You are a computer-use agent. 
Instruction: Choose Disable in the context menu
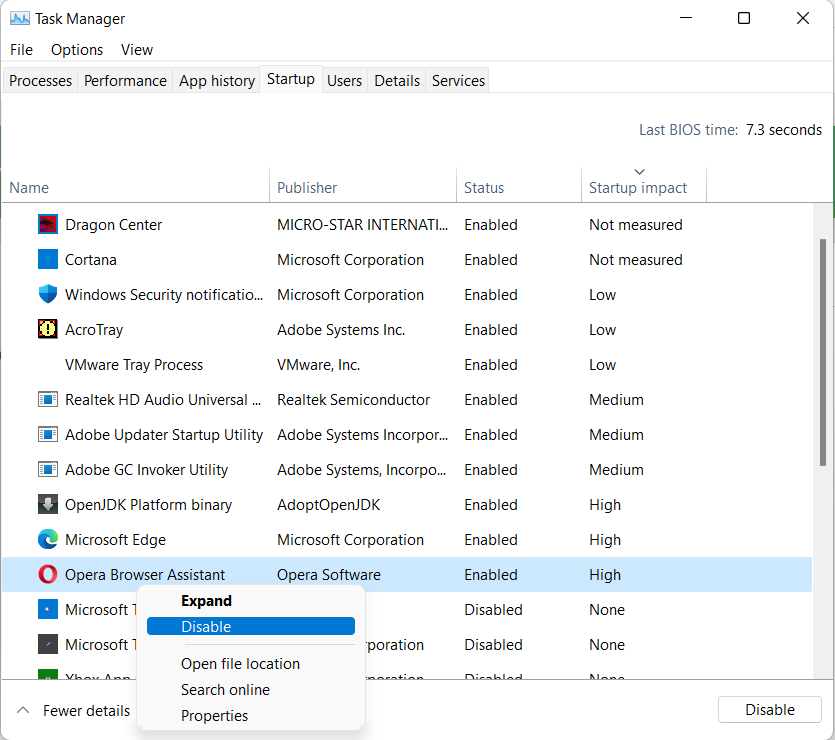pyautogui.click(x=251, y=627)
